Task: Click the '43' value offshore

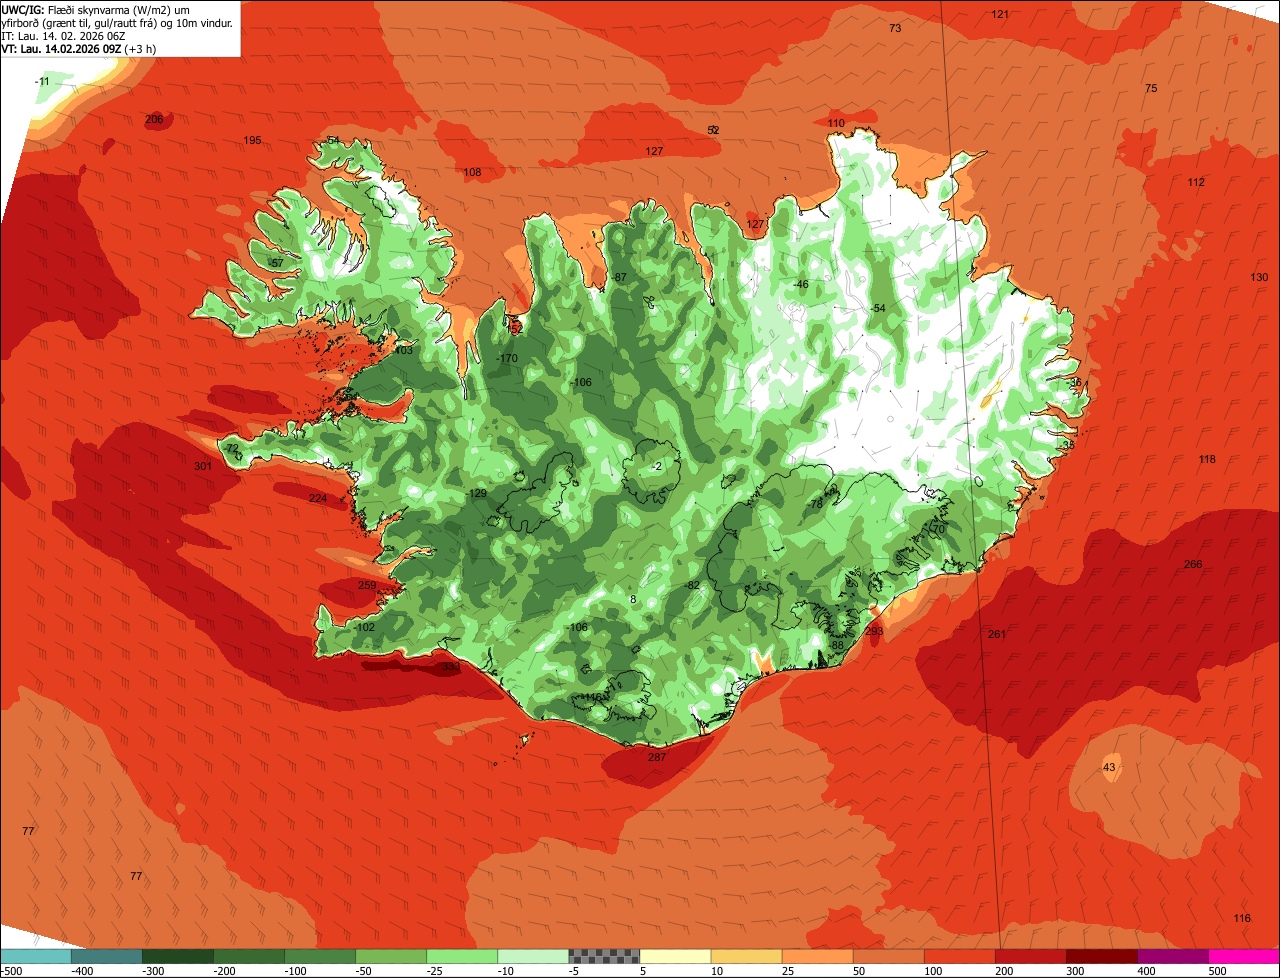Action: tap(1109, 767)
